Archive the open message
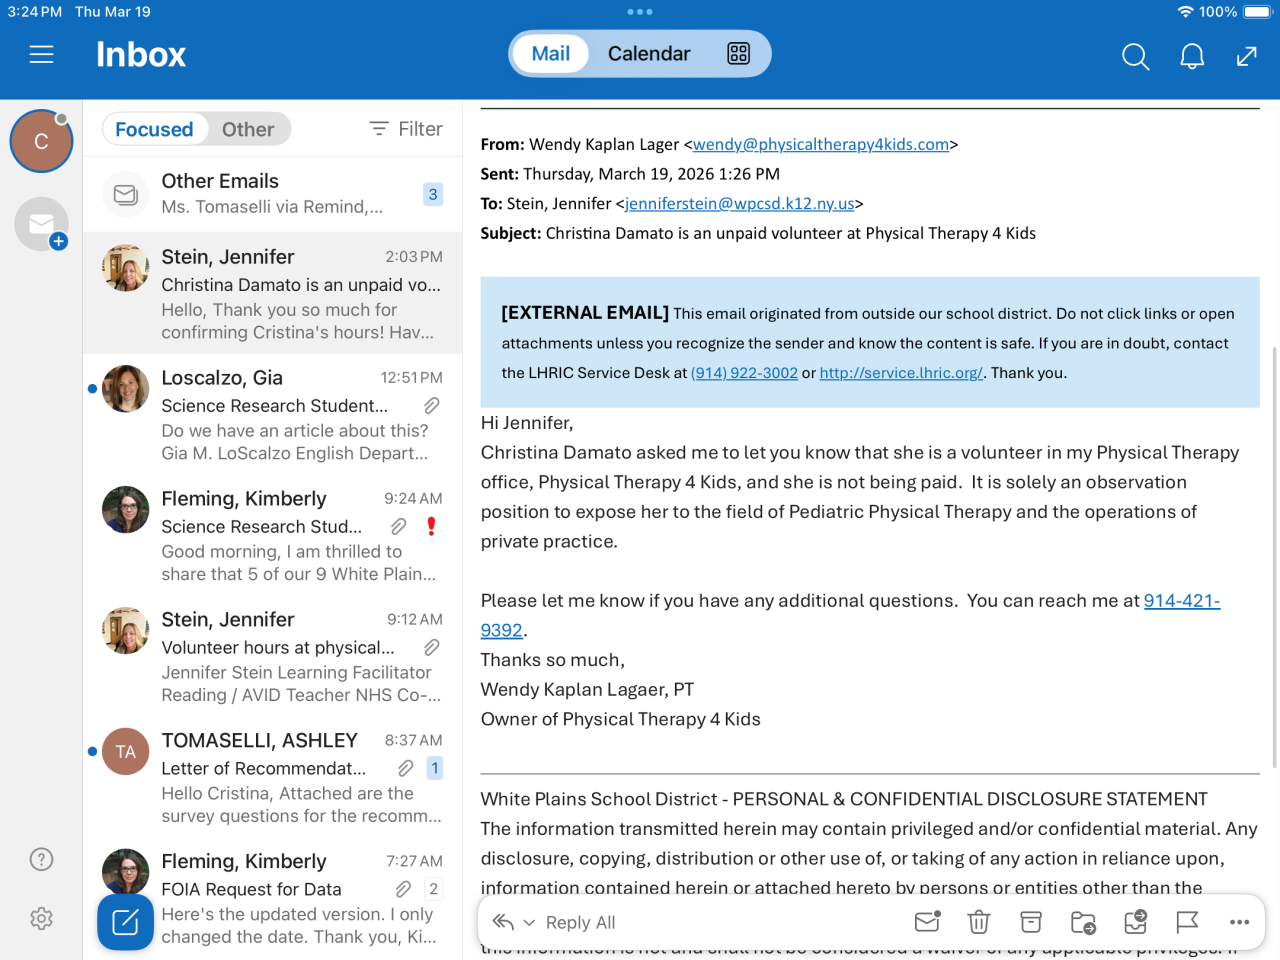 click(x=1031, y=922)
